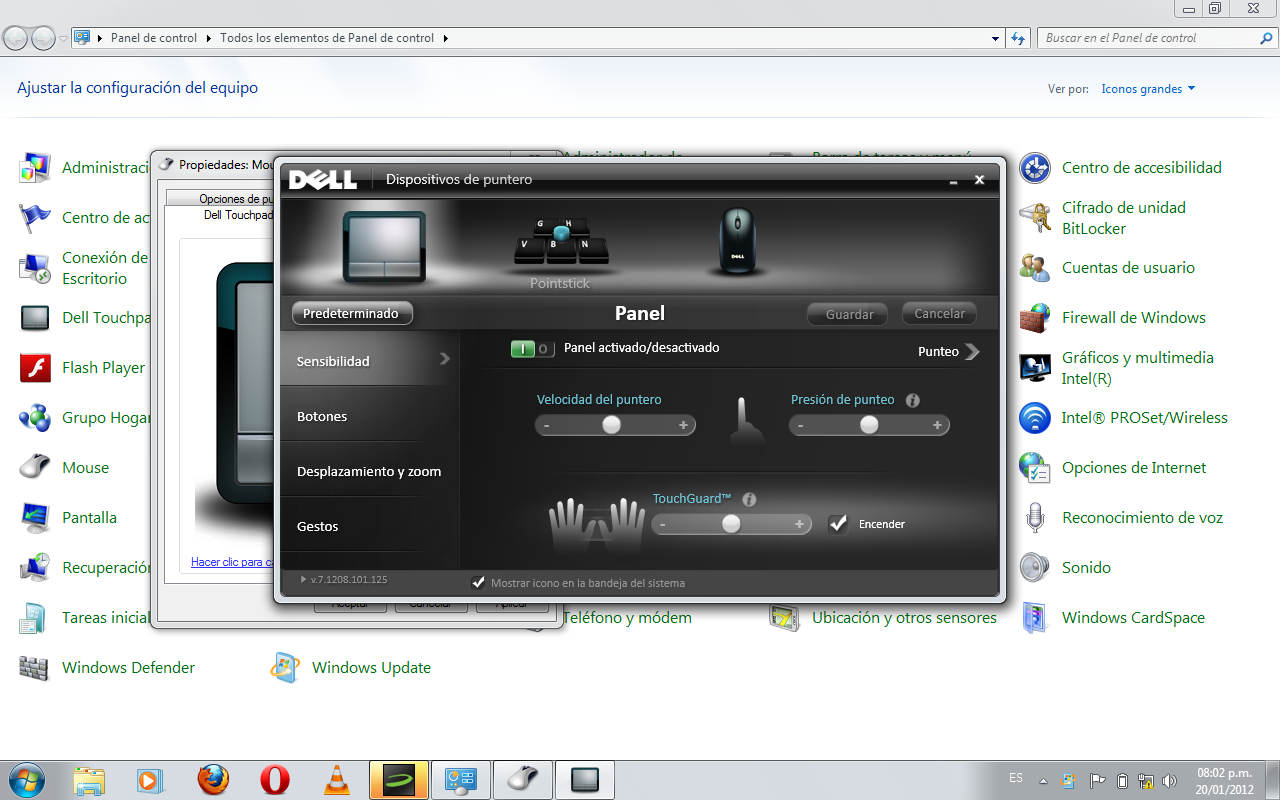Click Predeterminado button
1280x800 pixels.
[351, 313]
